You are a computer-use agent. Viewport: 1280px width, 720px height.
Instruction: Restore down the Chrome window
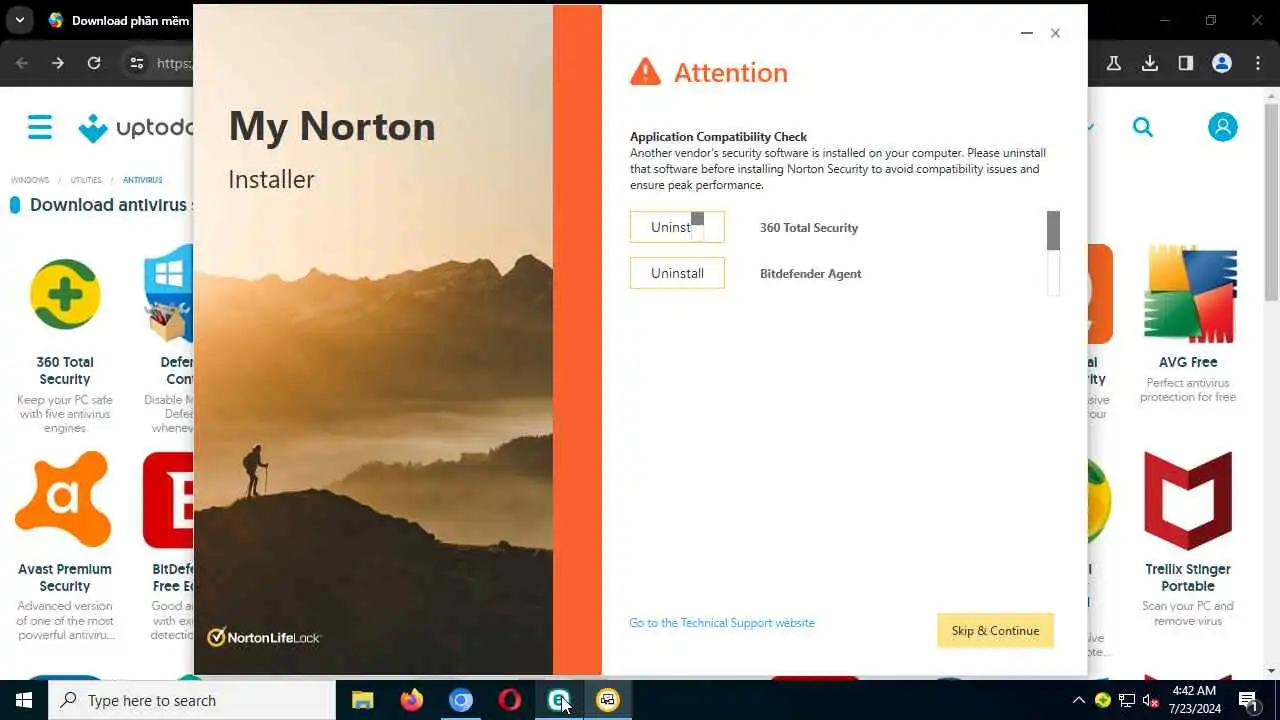point(1211,20)
